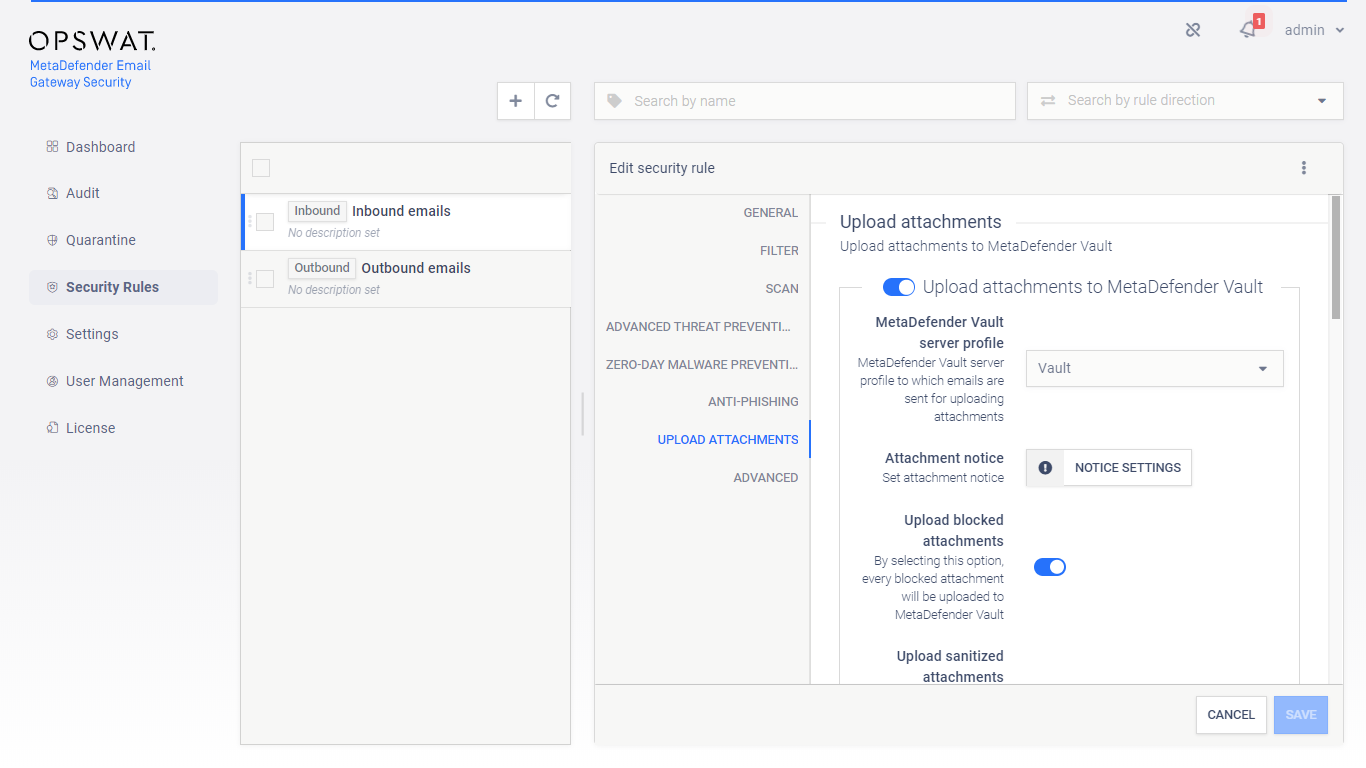Click the MetaDefender Email Gateway Security title

click(x=90, y=74)
